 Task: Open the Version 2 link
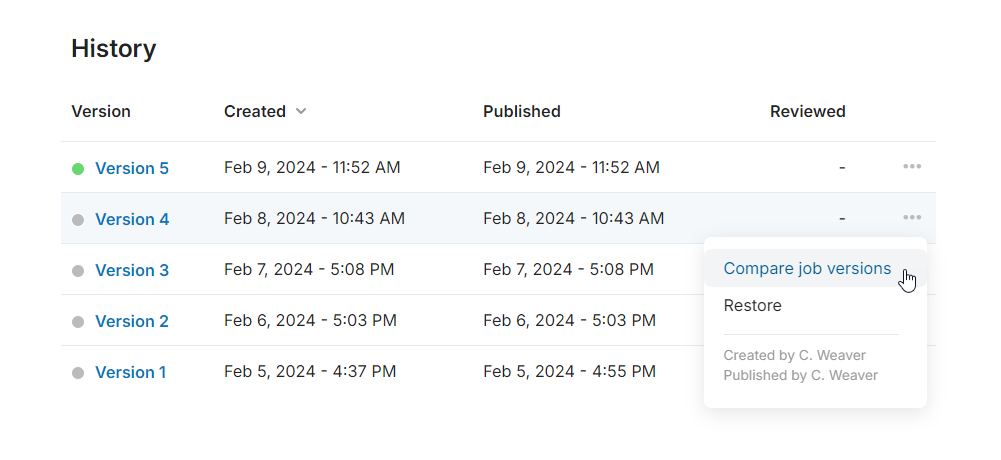pos(132,321)
